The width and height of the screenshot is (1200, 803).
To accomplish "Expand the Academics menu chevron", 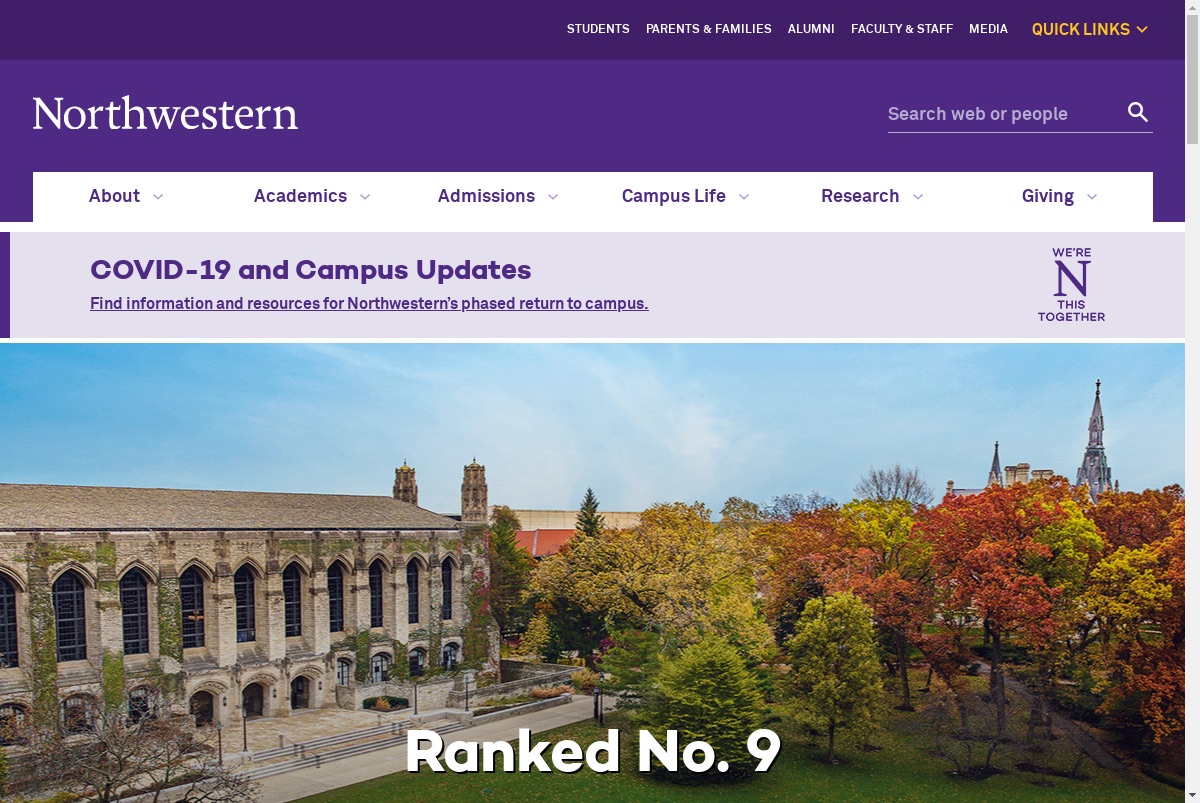I will click(365, 197).
